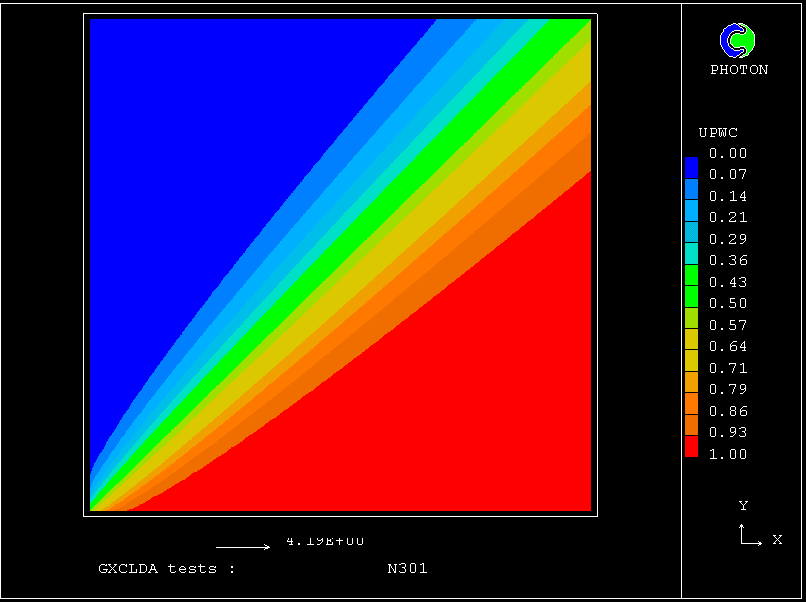
Task: Click the GXCLDA tests title text
Action: pos(166,569)
